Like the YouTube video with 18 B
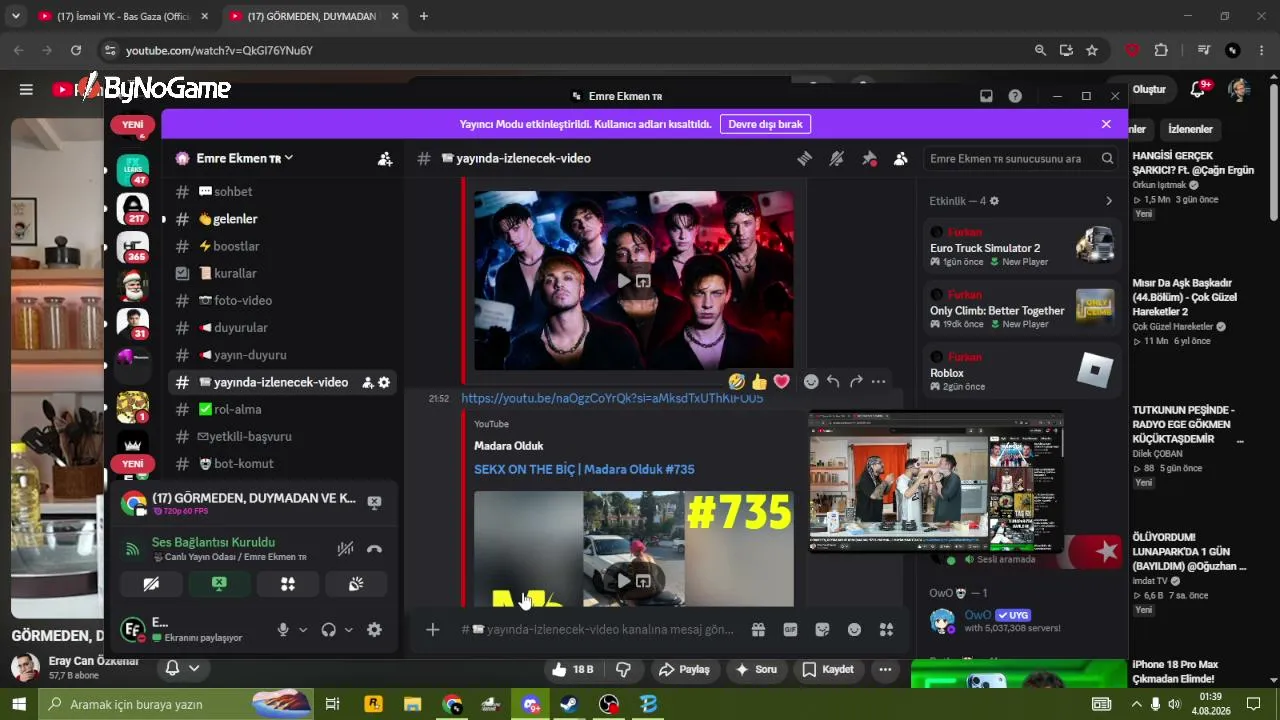Screen dimensions: 1280x720 tap(572, 669)
